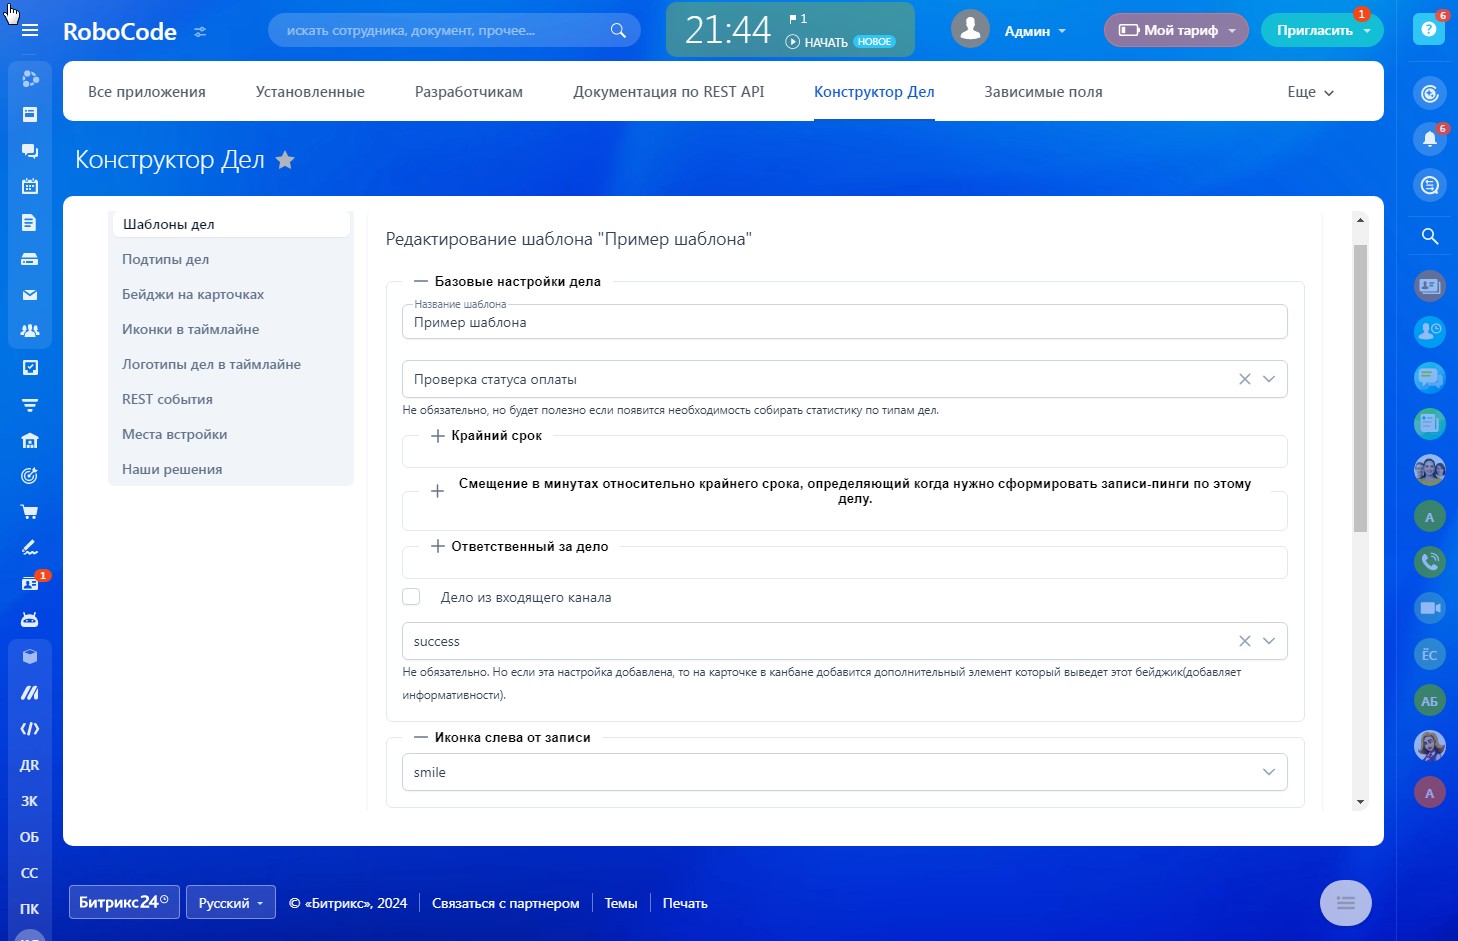Open the hamburger menu in the left sidebar
This screenshot has width=1458, height=941.
pyautogui.click(x=30, y=30)
